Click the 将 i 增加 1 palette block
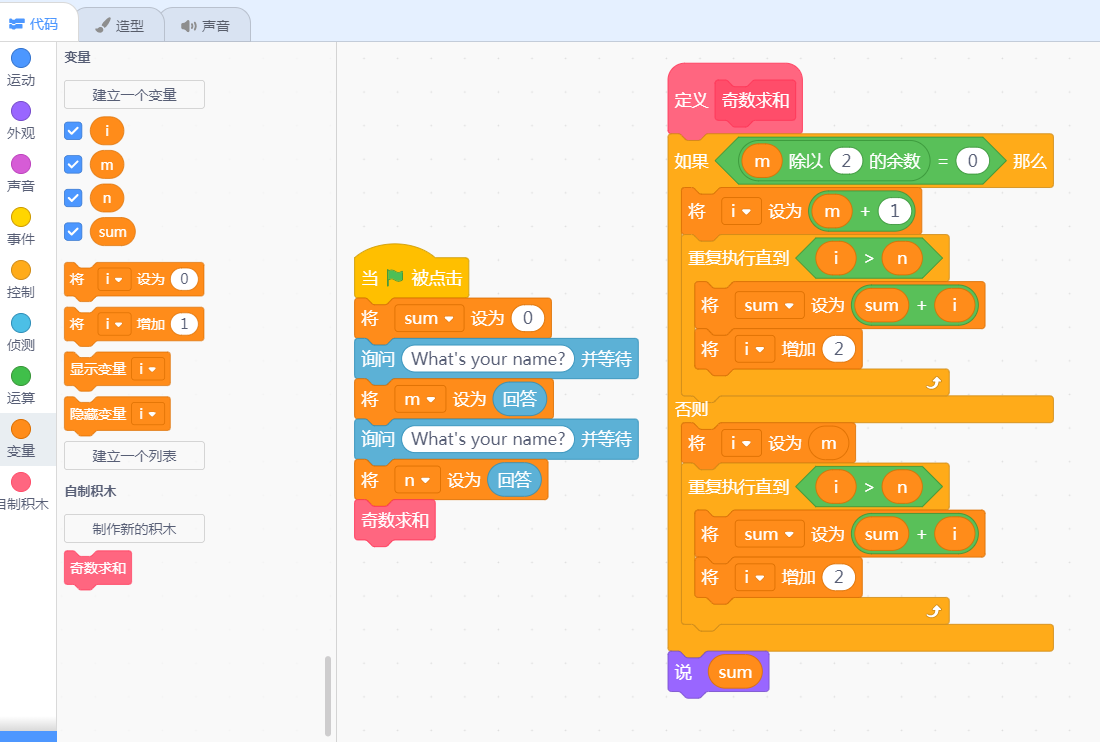Viewport: 1100px width, 742px height. tap(133, 325)
